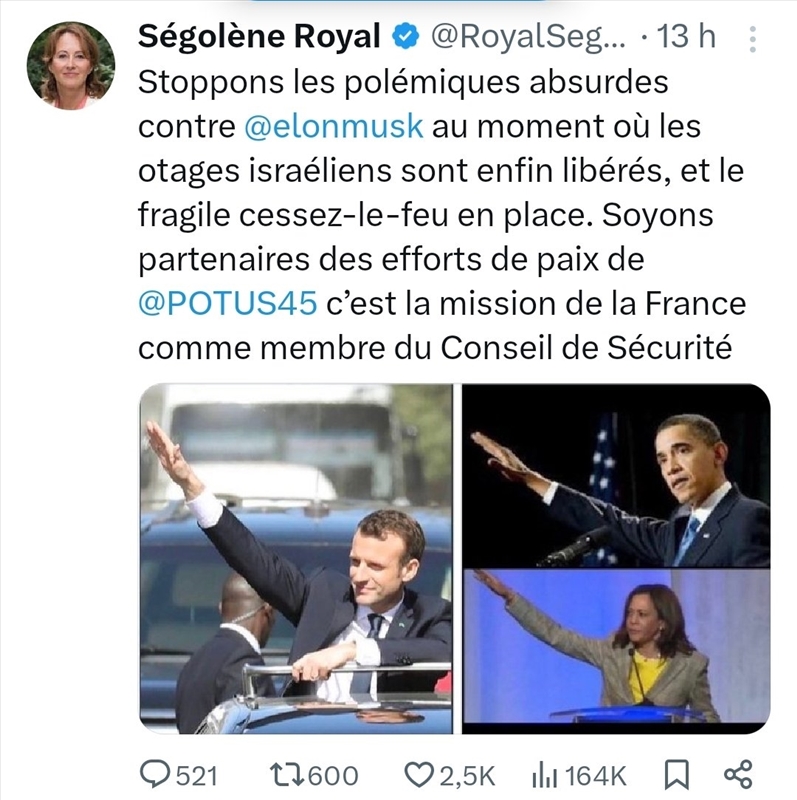This screenshot has width=797, height=800.
Task: Click the tweet text to expand it
Action: (x=440, y=214)
